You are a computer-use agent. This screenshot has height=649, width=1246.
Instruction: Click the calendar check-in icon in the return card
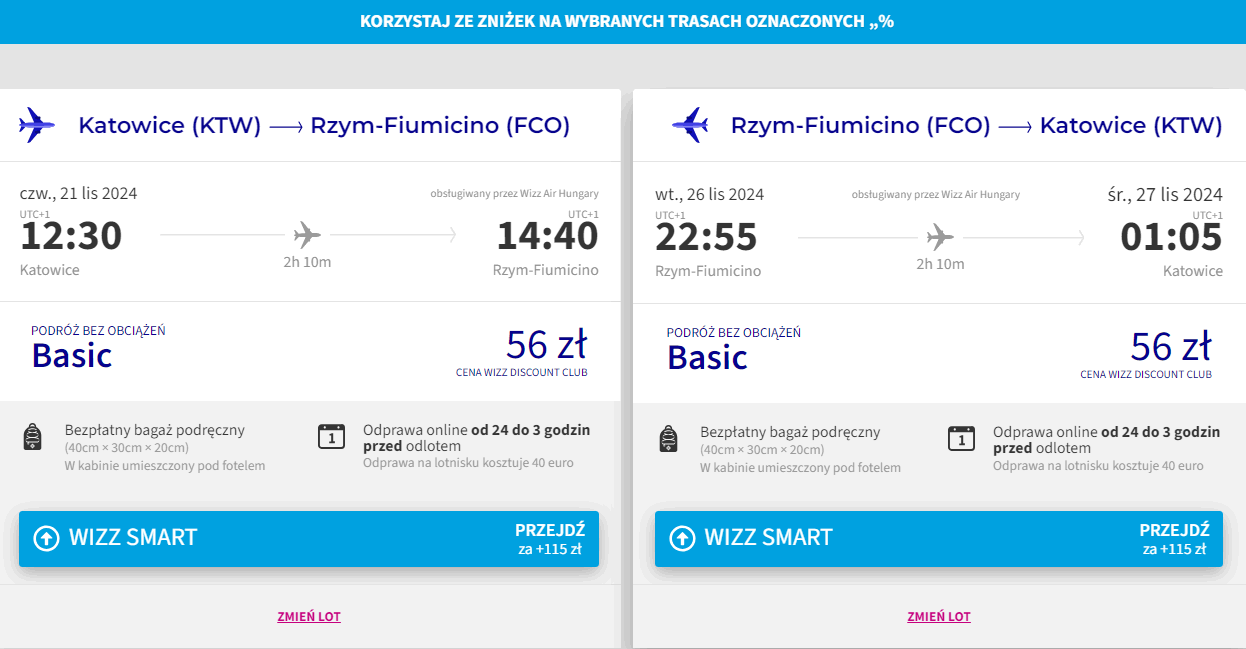(961, 439)
